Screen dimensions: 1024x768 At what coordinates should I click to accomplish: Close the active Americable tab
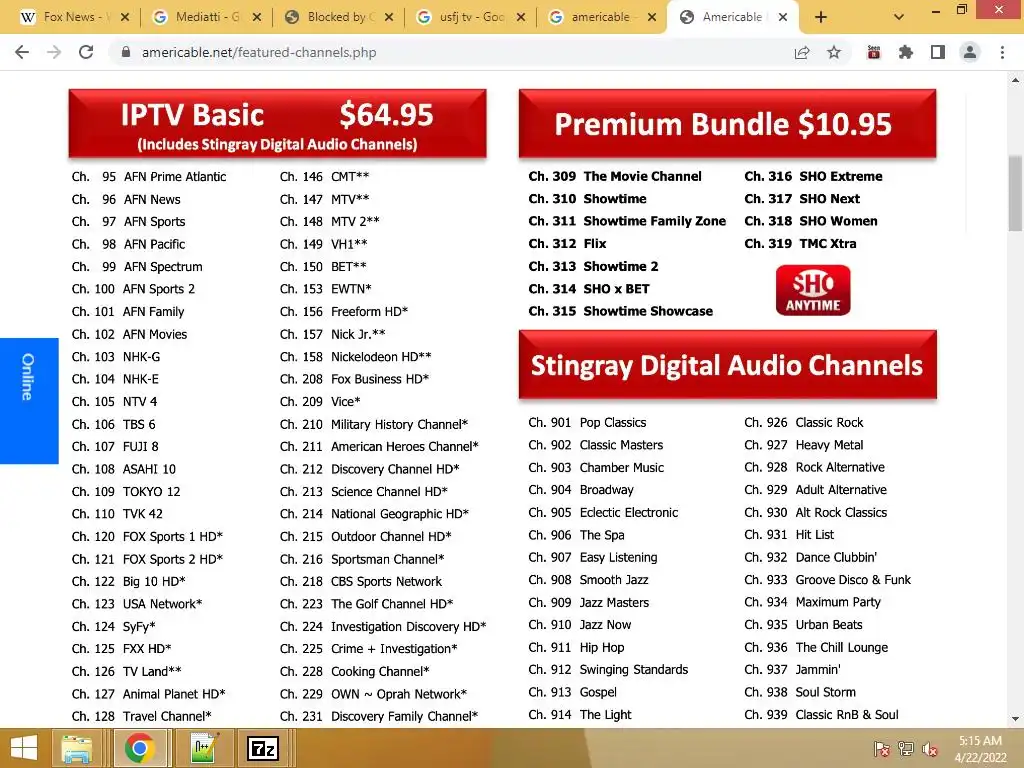[783, 18]
